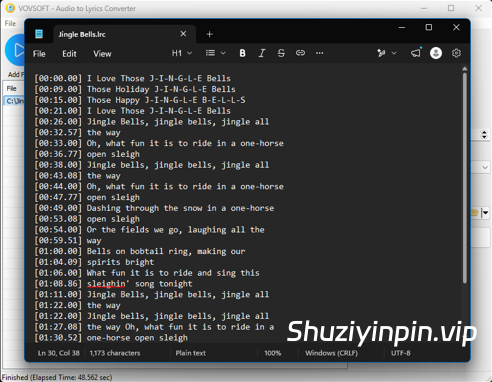Open the list style dropdown

(x=215, y=53)
